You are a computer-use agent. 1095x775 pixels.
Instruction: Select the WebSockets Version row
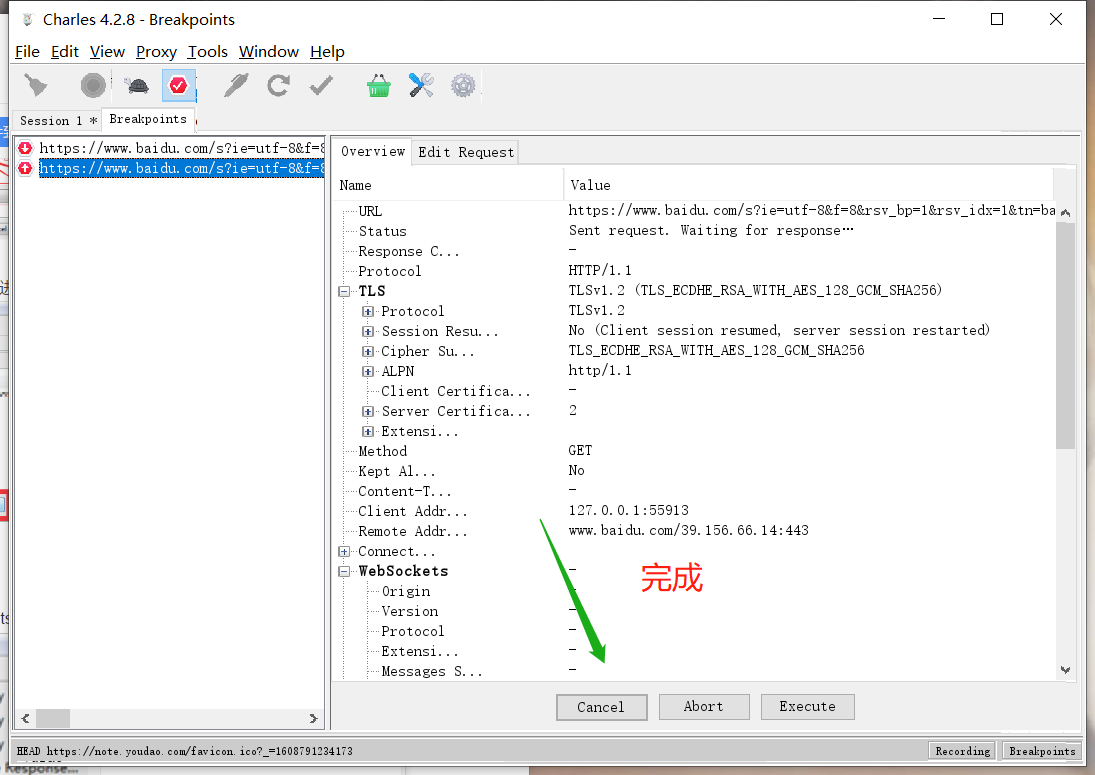[x=695, y=612]
